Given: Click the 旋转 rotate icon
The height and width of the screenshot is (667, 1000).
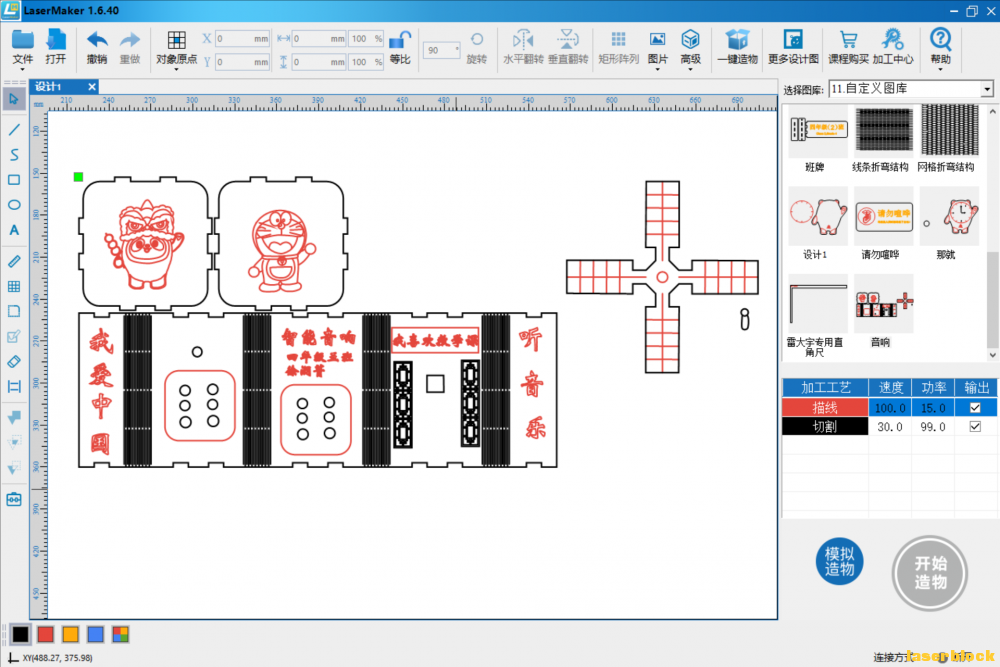Looking at the screenshot, I should 476,40.
